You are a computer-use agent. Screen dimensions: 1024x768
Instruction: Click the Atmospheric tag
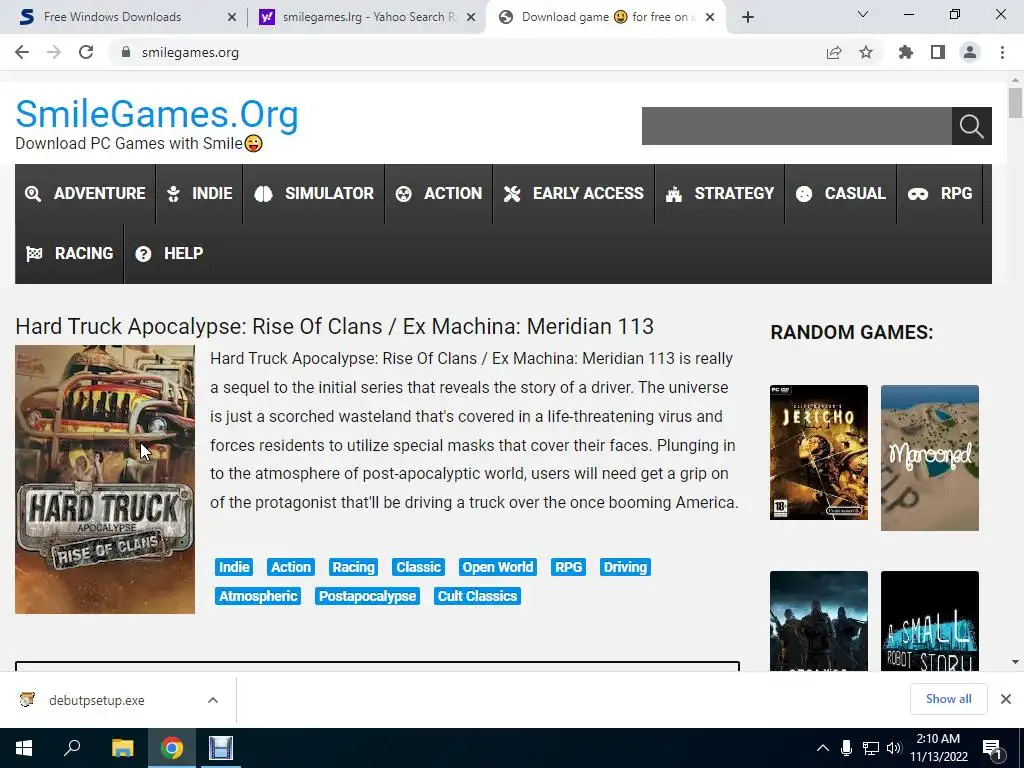coord(258,596)
